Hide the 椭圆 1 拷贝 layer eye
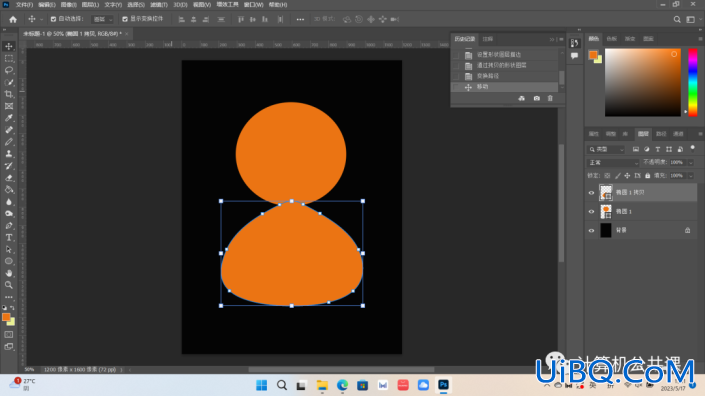 (x=591, y=193)
